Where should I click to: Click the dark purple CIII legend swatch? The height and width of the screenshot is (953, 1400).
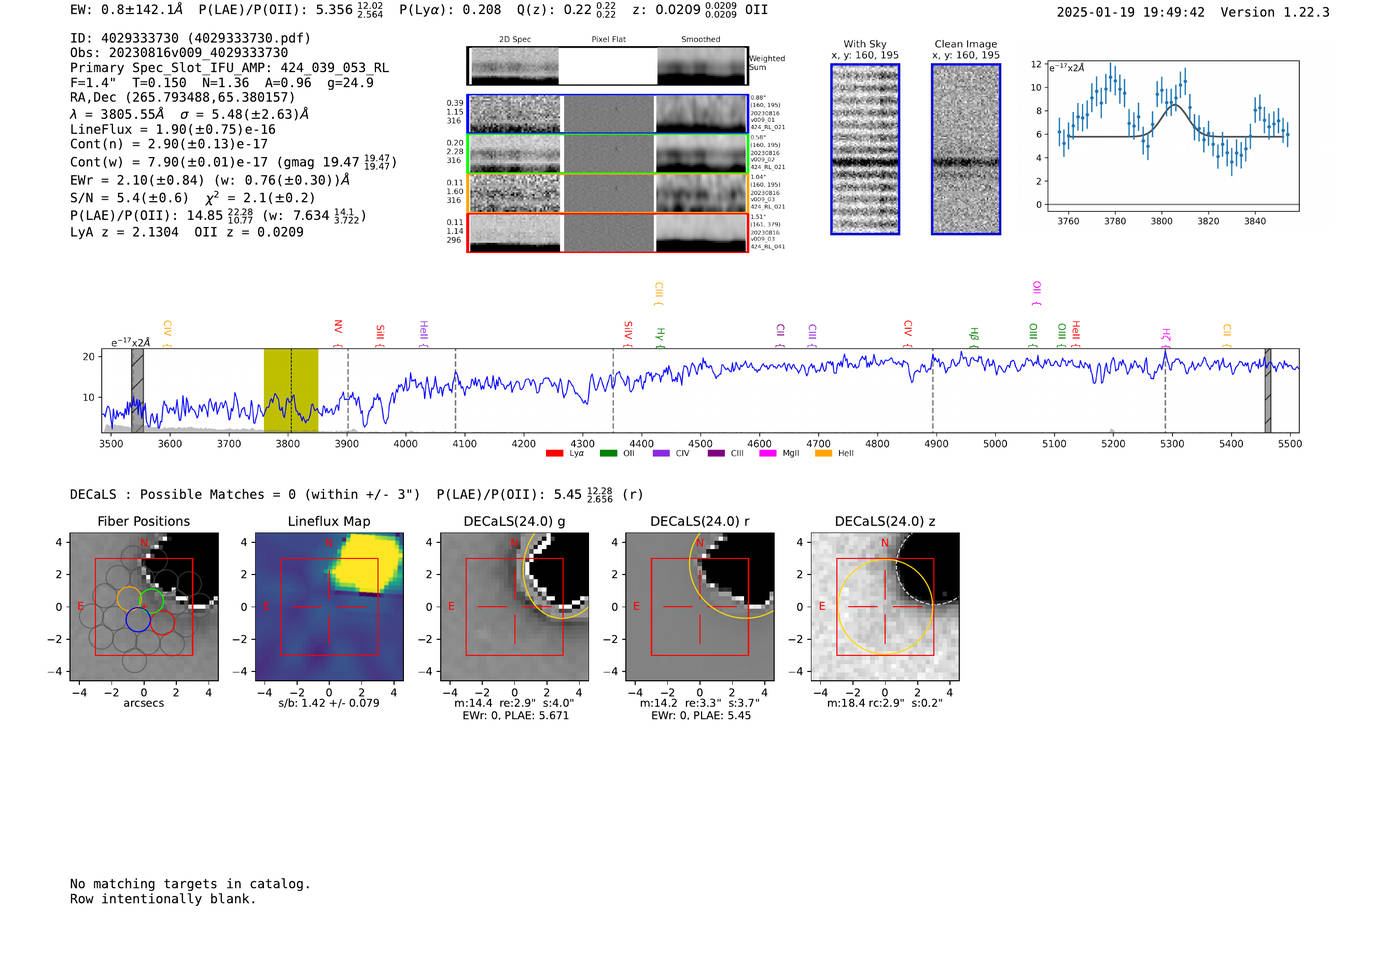[x=716, y=453]
